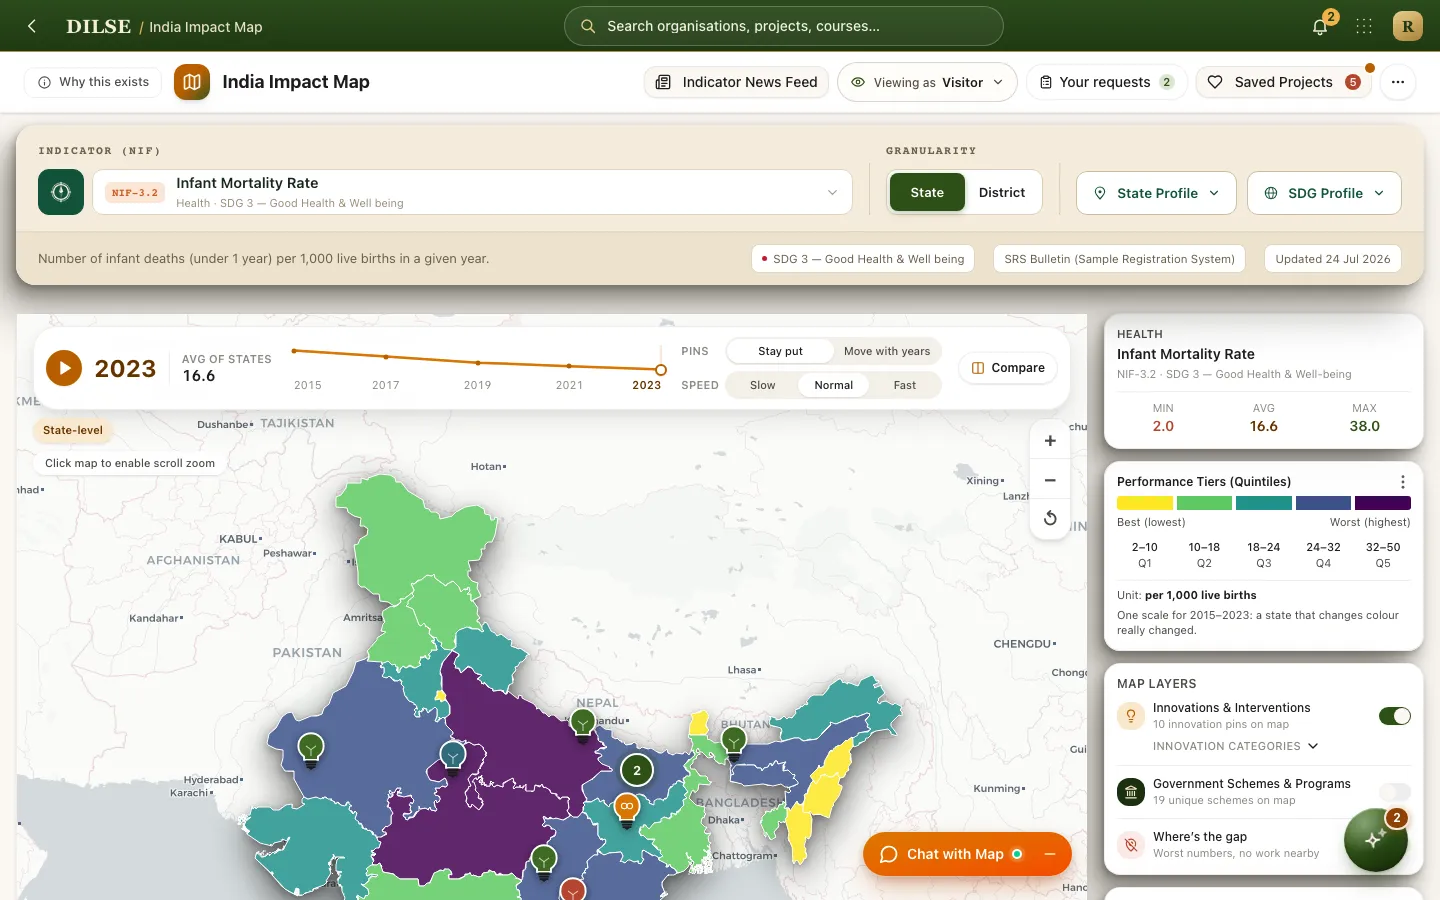This screenshot has height=900, width=1440.
Task: Click the green indicator compass icon
Action: (61, 192)
